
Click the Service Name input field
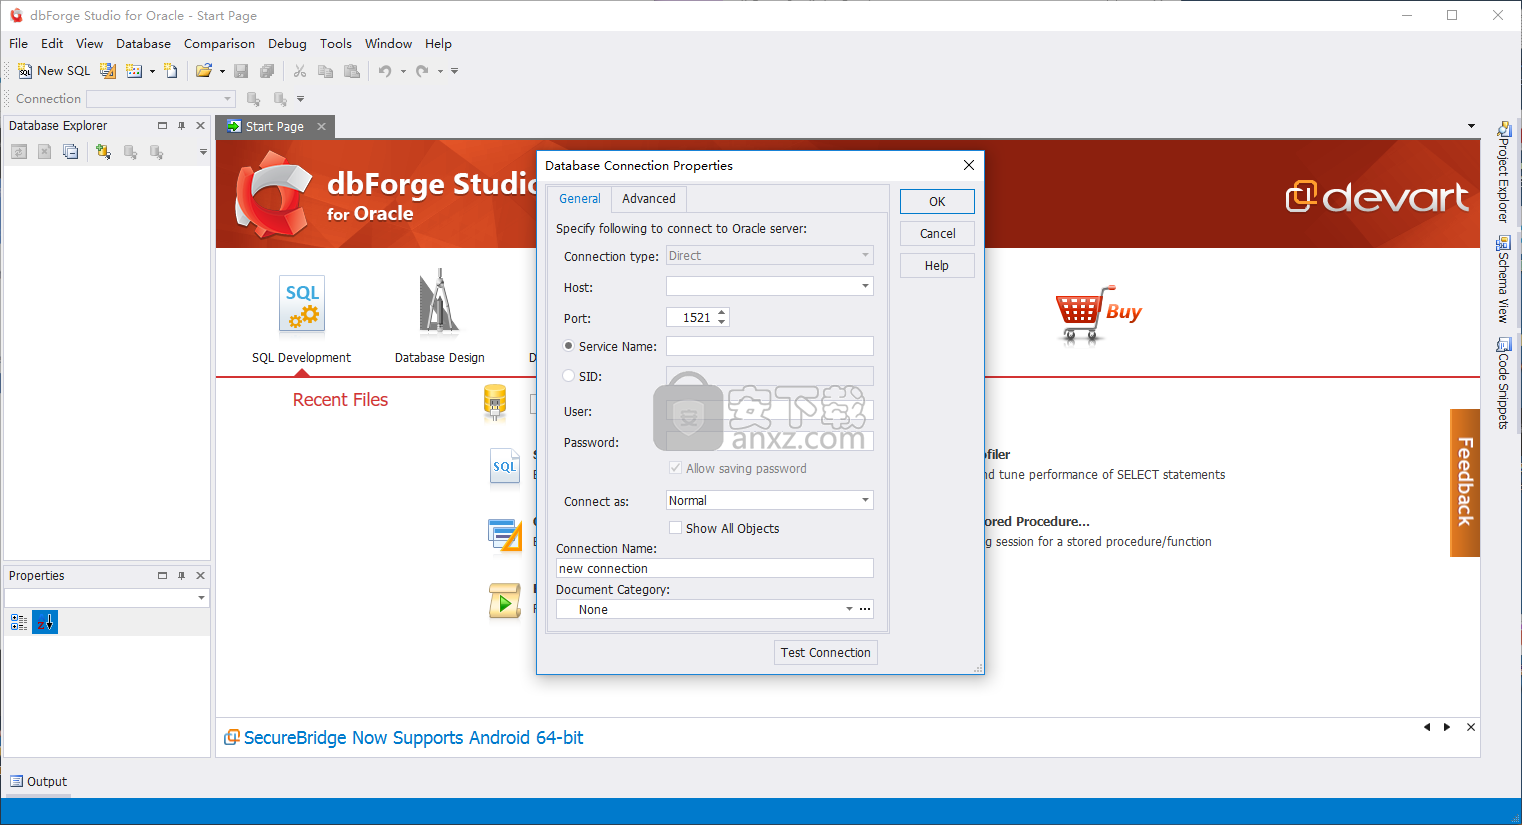(x=770, y=346)
